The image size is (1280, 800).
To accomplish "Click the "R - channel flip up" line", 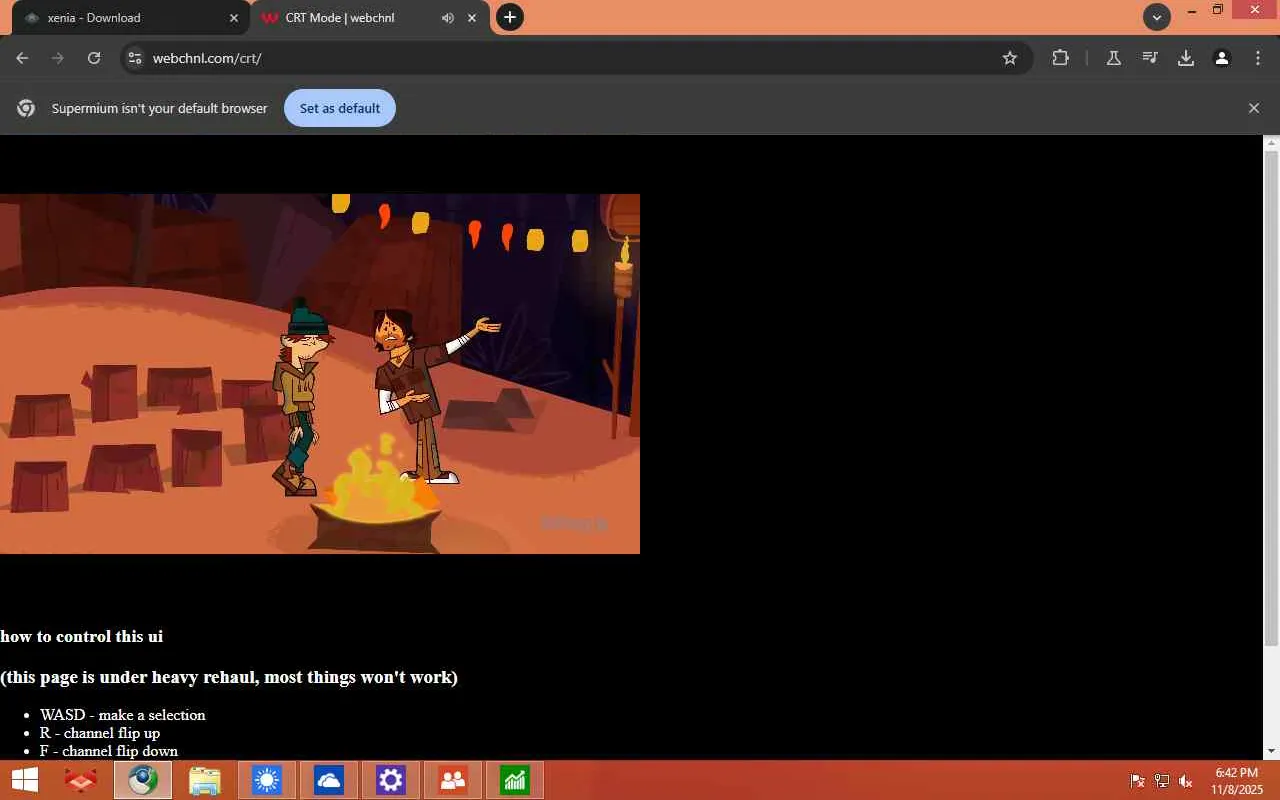I will tap(100, 733).
